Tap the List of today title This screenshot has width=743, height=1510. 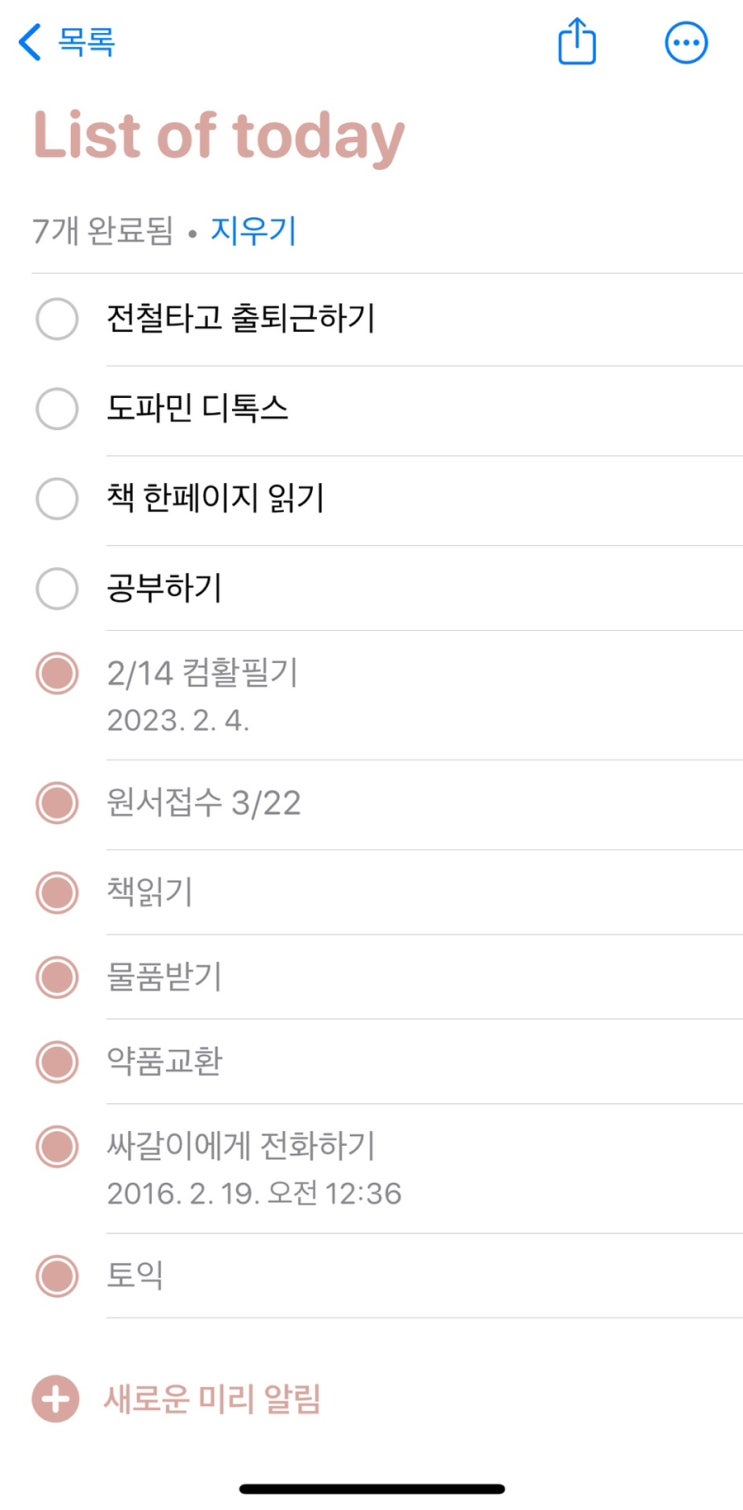[x=219, y=137]
